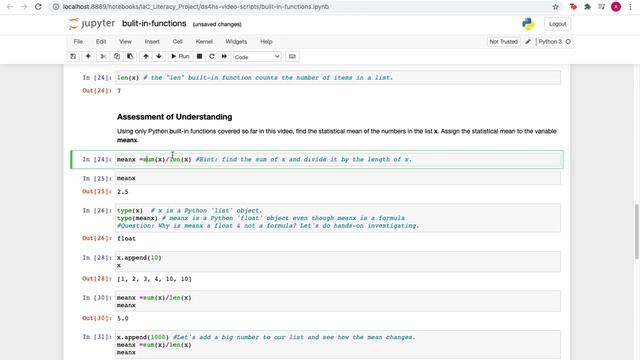
Task: Open the Edit menu
Action: pos(101,42)
